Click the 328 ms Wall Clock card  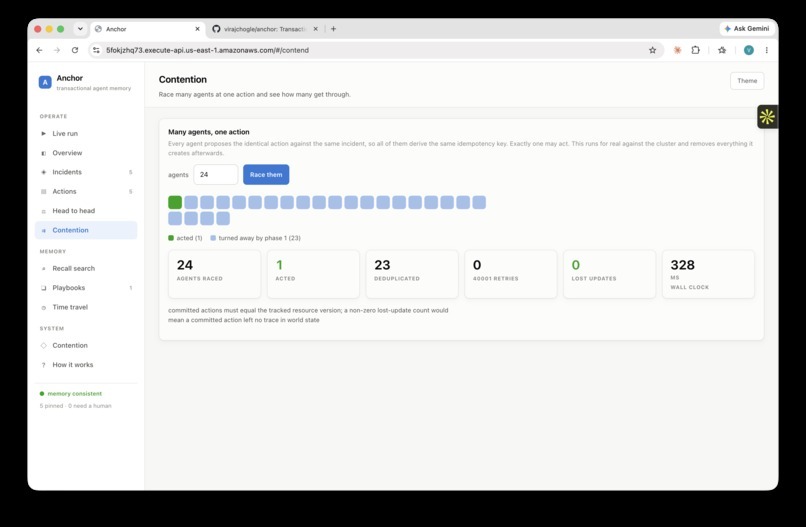[708, 274]
